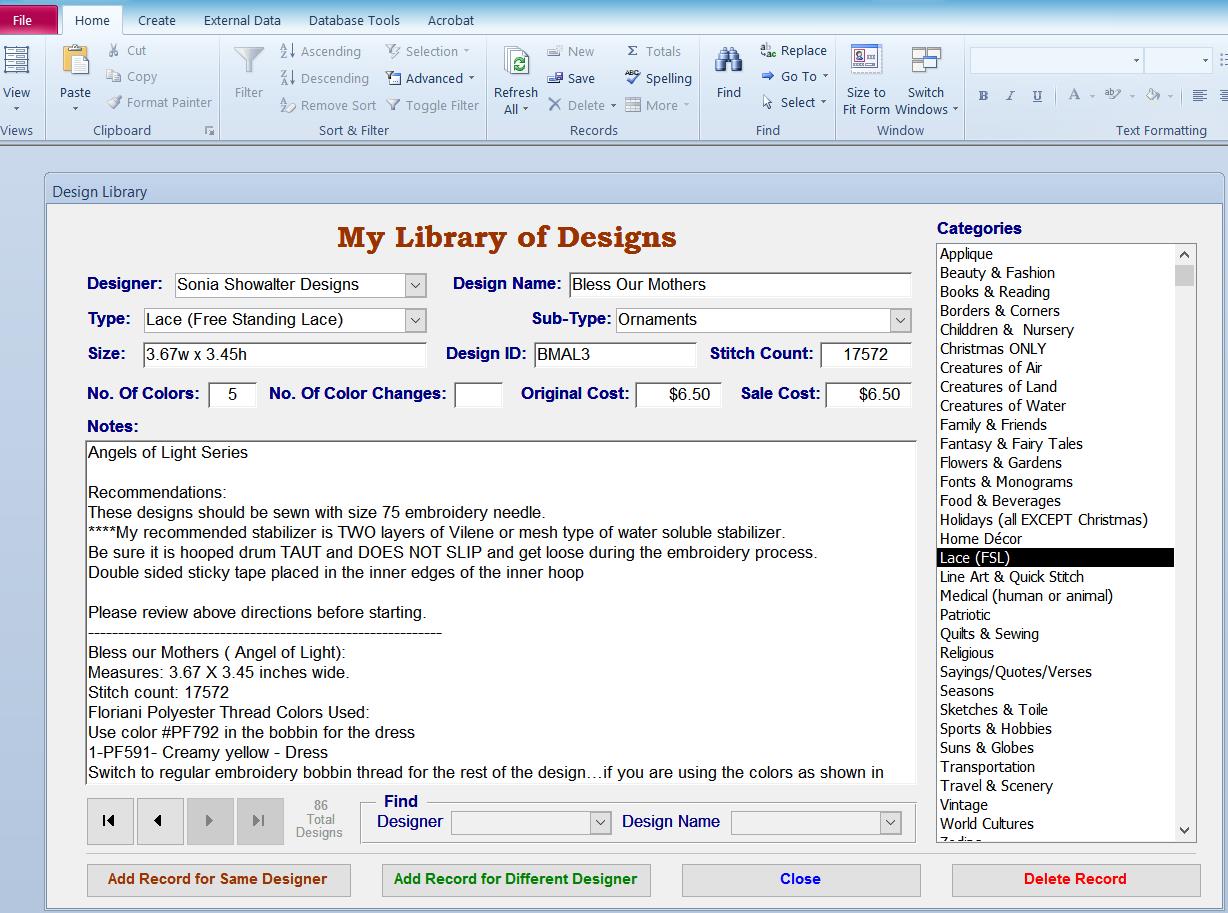Click the Switch Windows icon
1228x913 pixels.
point(925,60)
